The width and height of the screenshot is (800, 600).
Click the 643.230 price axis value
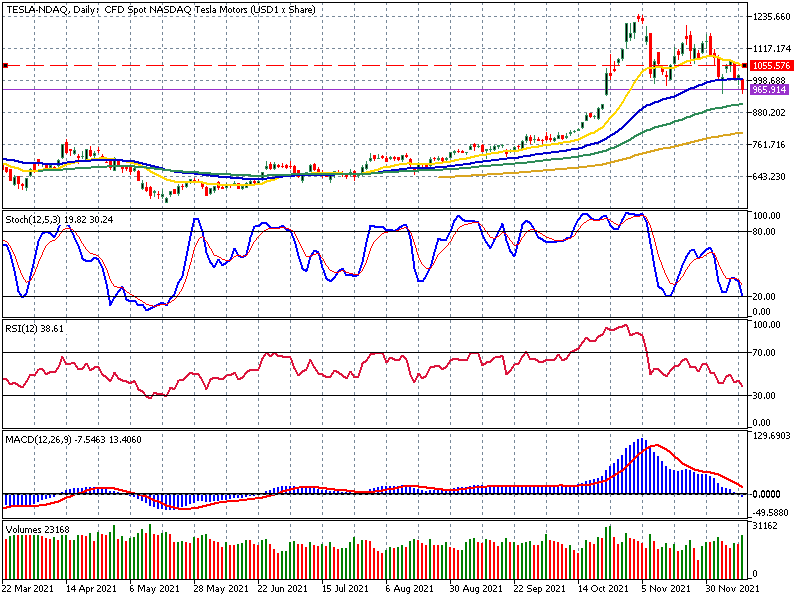(x=769, y=177)
